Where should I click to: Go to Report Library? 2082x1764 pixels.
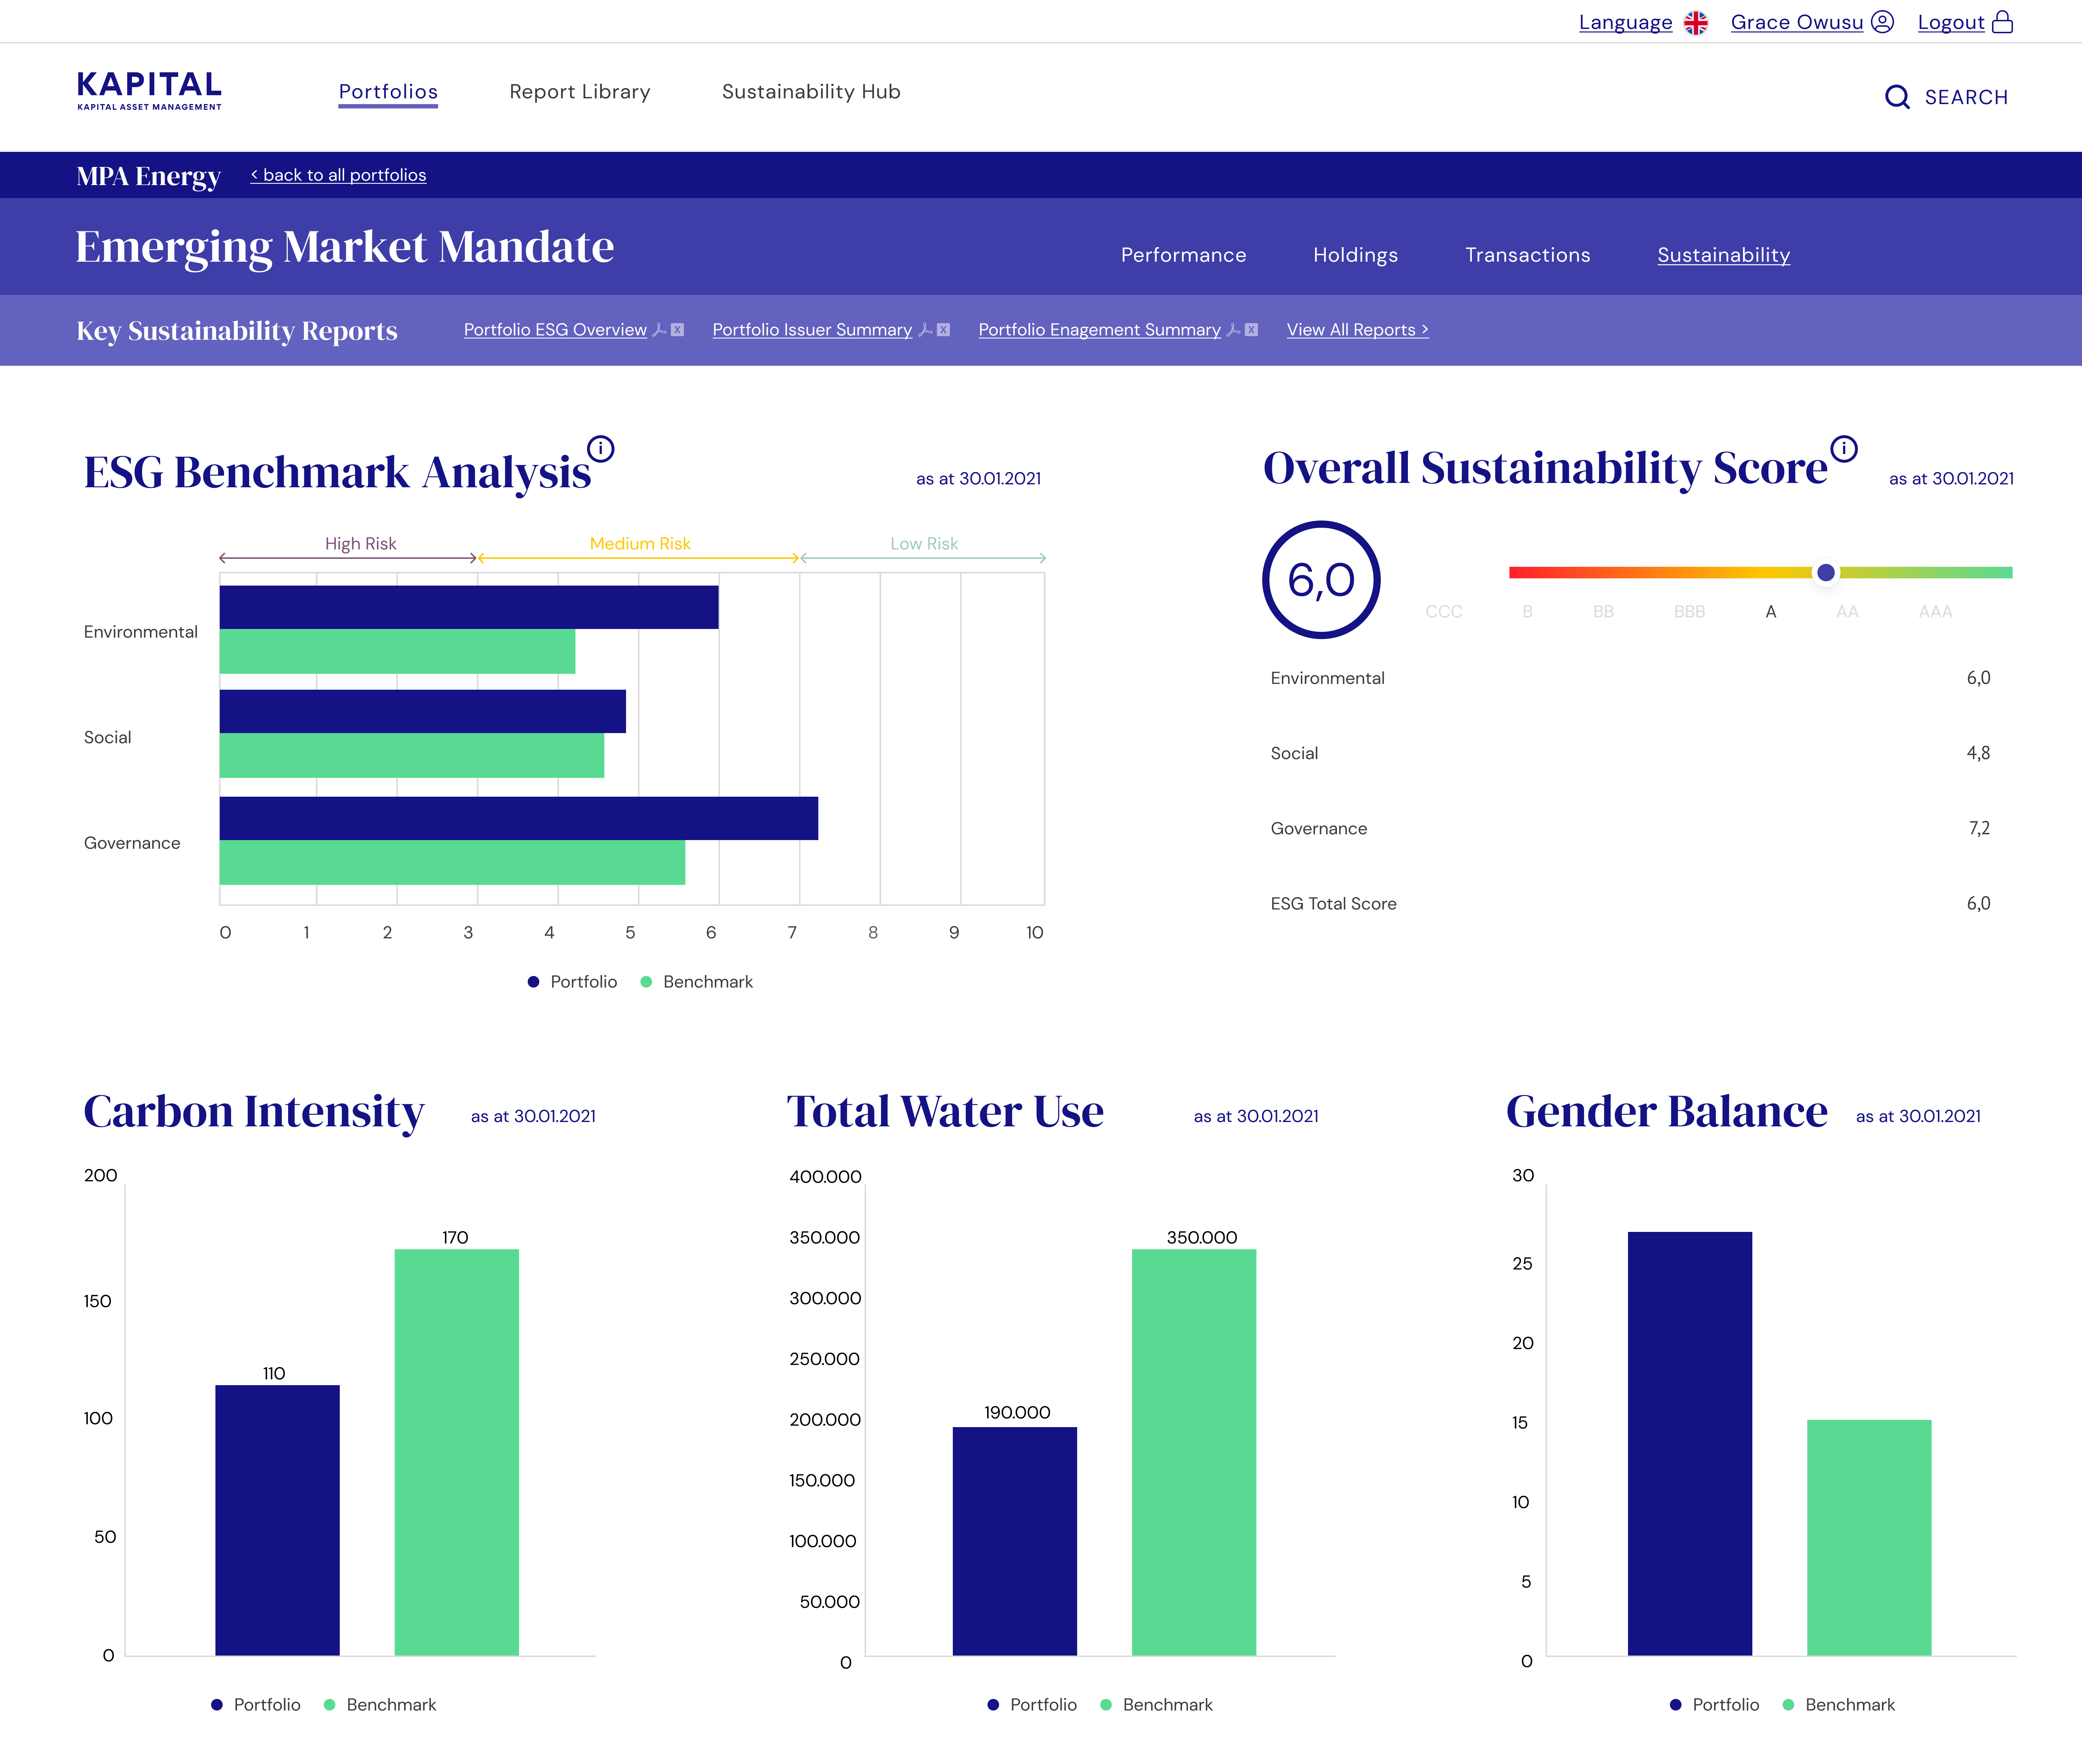(580, 92)
